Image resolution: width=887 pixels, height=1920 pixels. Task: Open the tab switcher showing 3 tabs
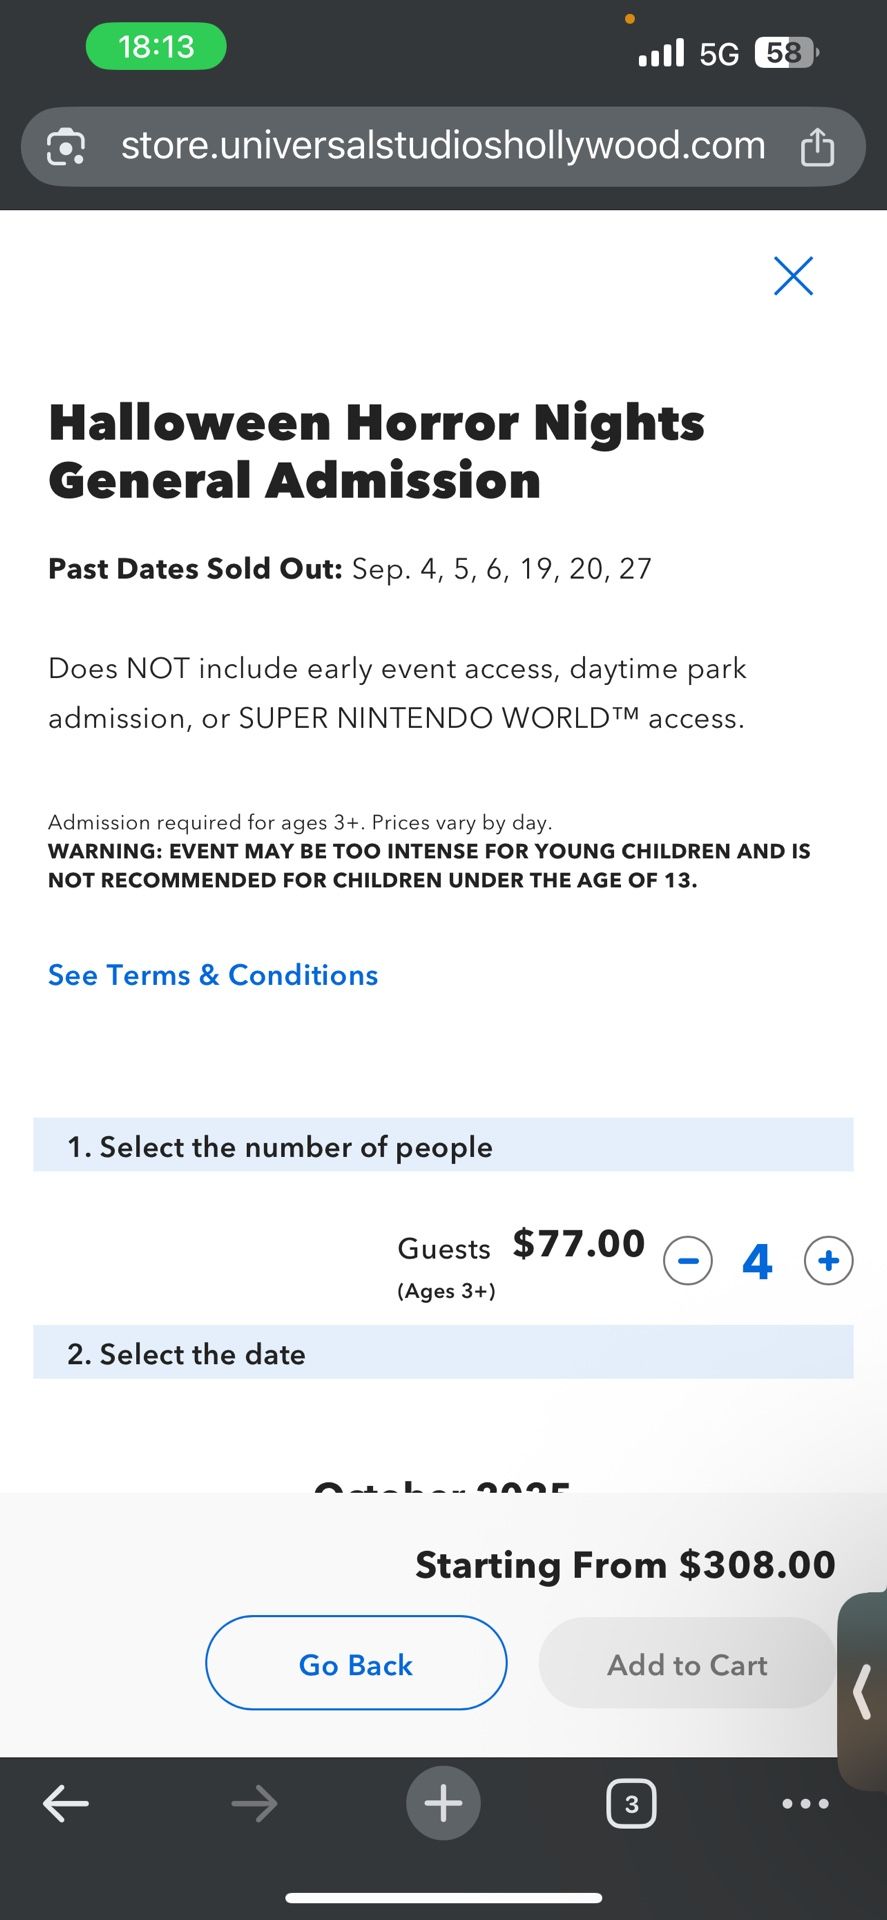tap(631, 1804)
